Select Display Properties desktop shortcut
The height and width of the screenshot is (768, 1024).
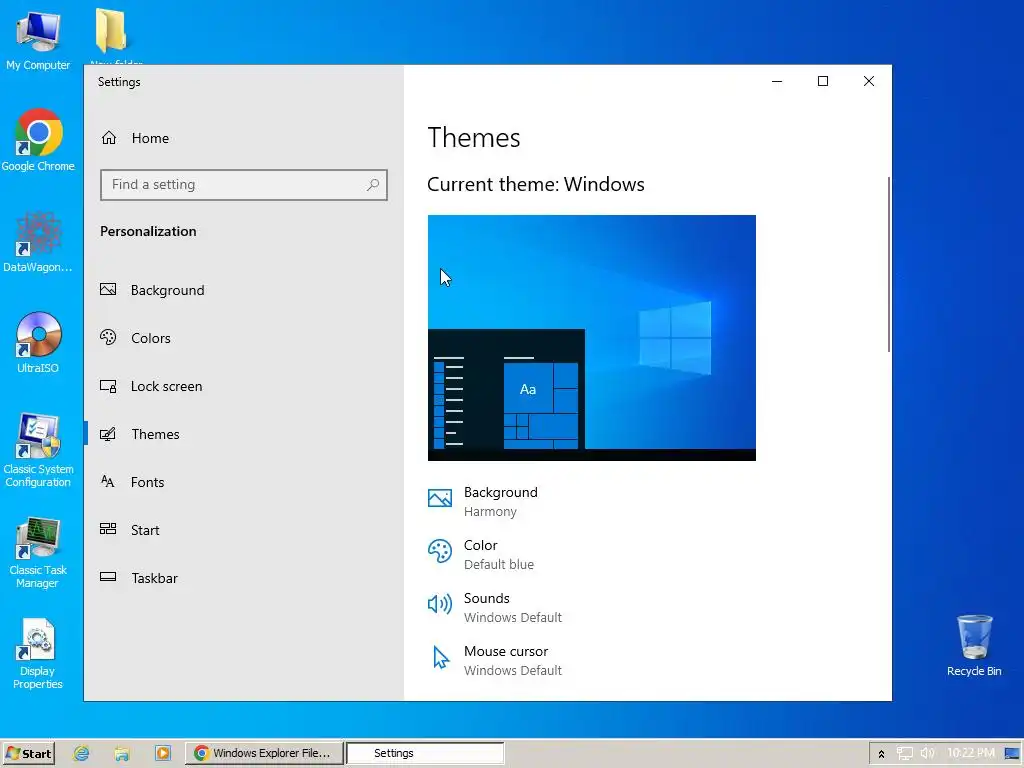pyautogui.click(x=38, y=654)
